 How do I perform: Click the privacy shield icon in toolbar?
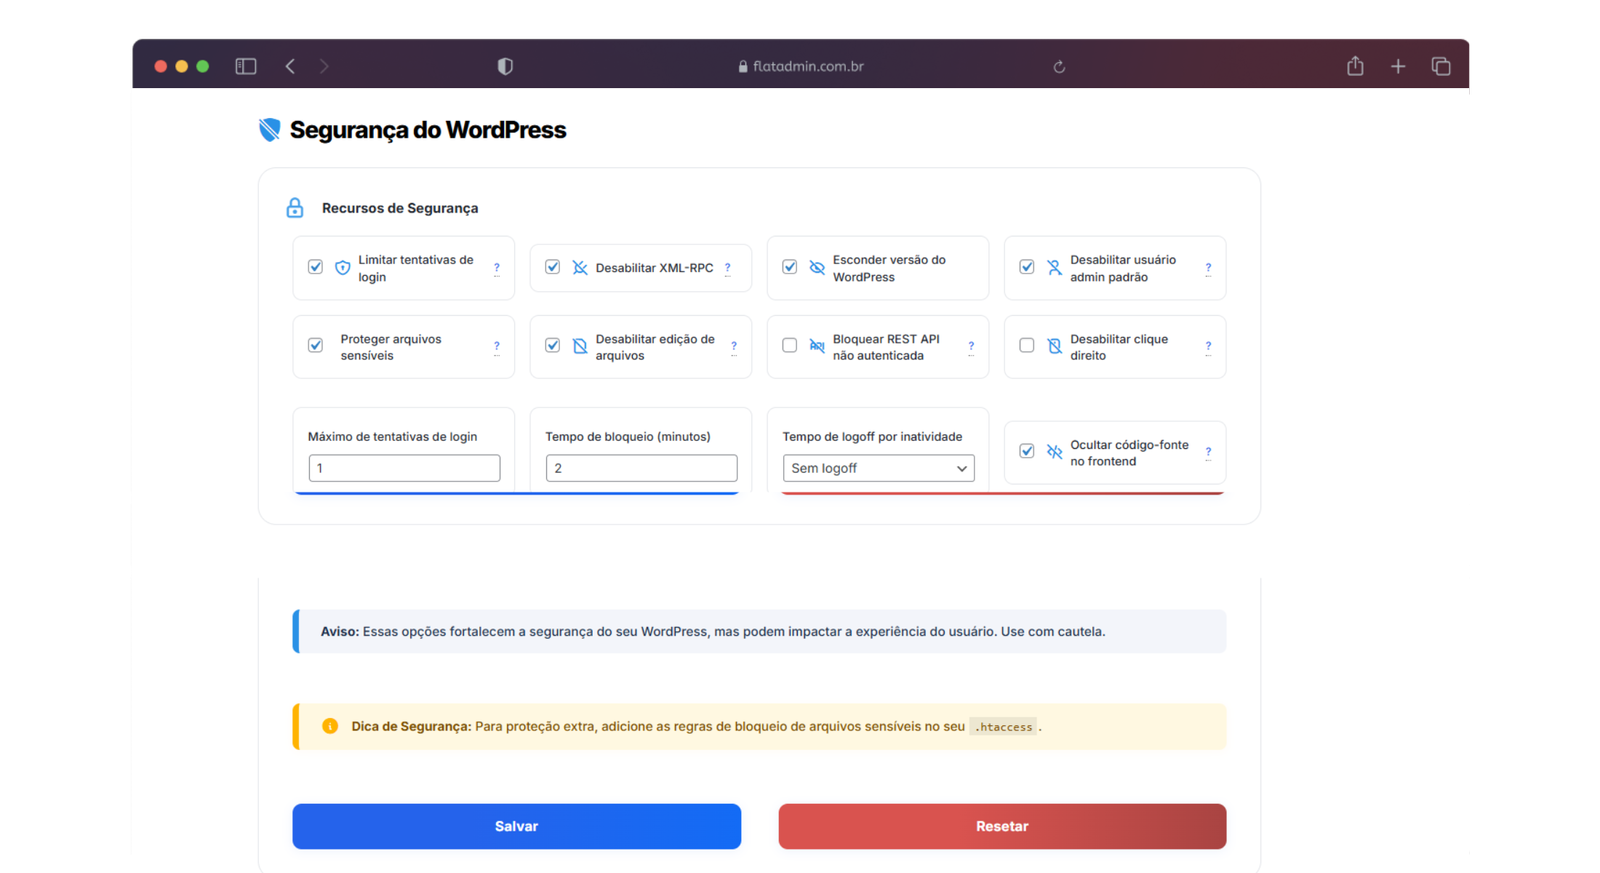pyautogui.click(x=505, y=66)
